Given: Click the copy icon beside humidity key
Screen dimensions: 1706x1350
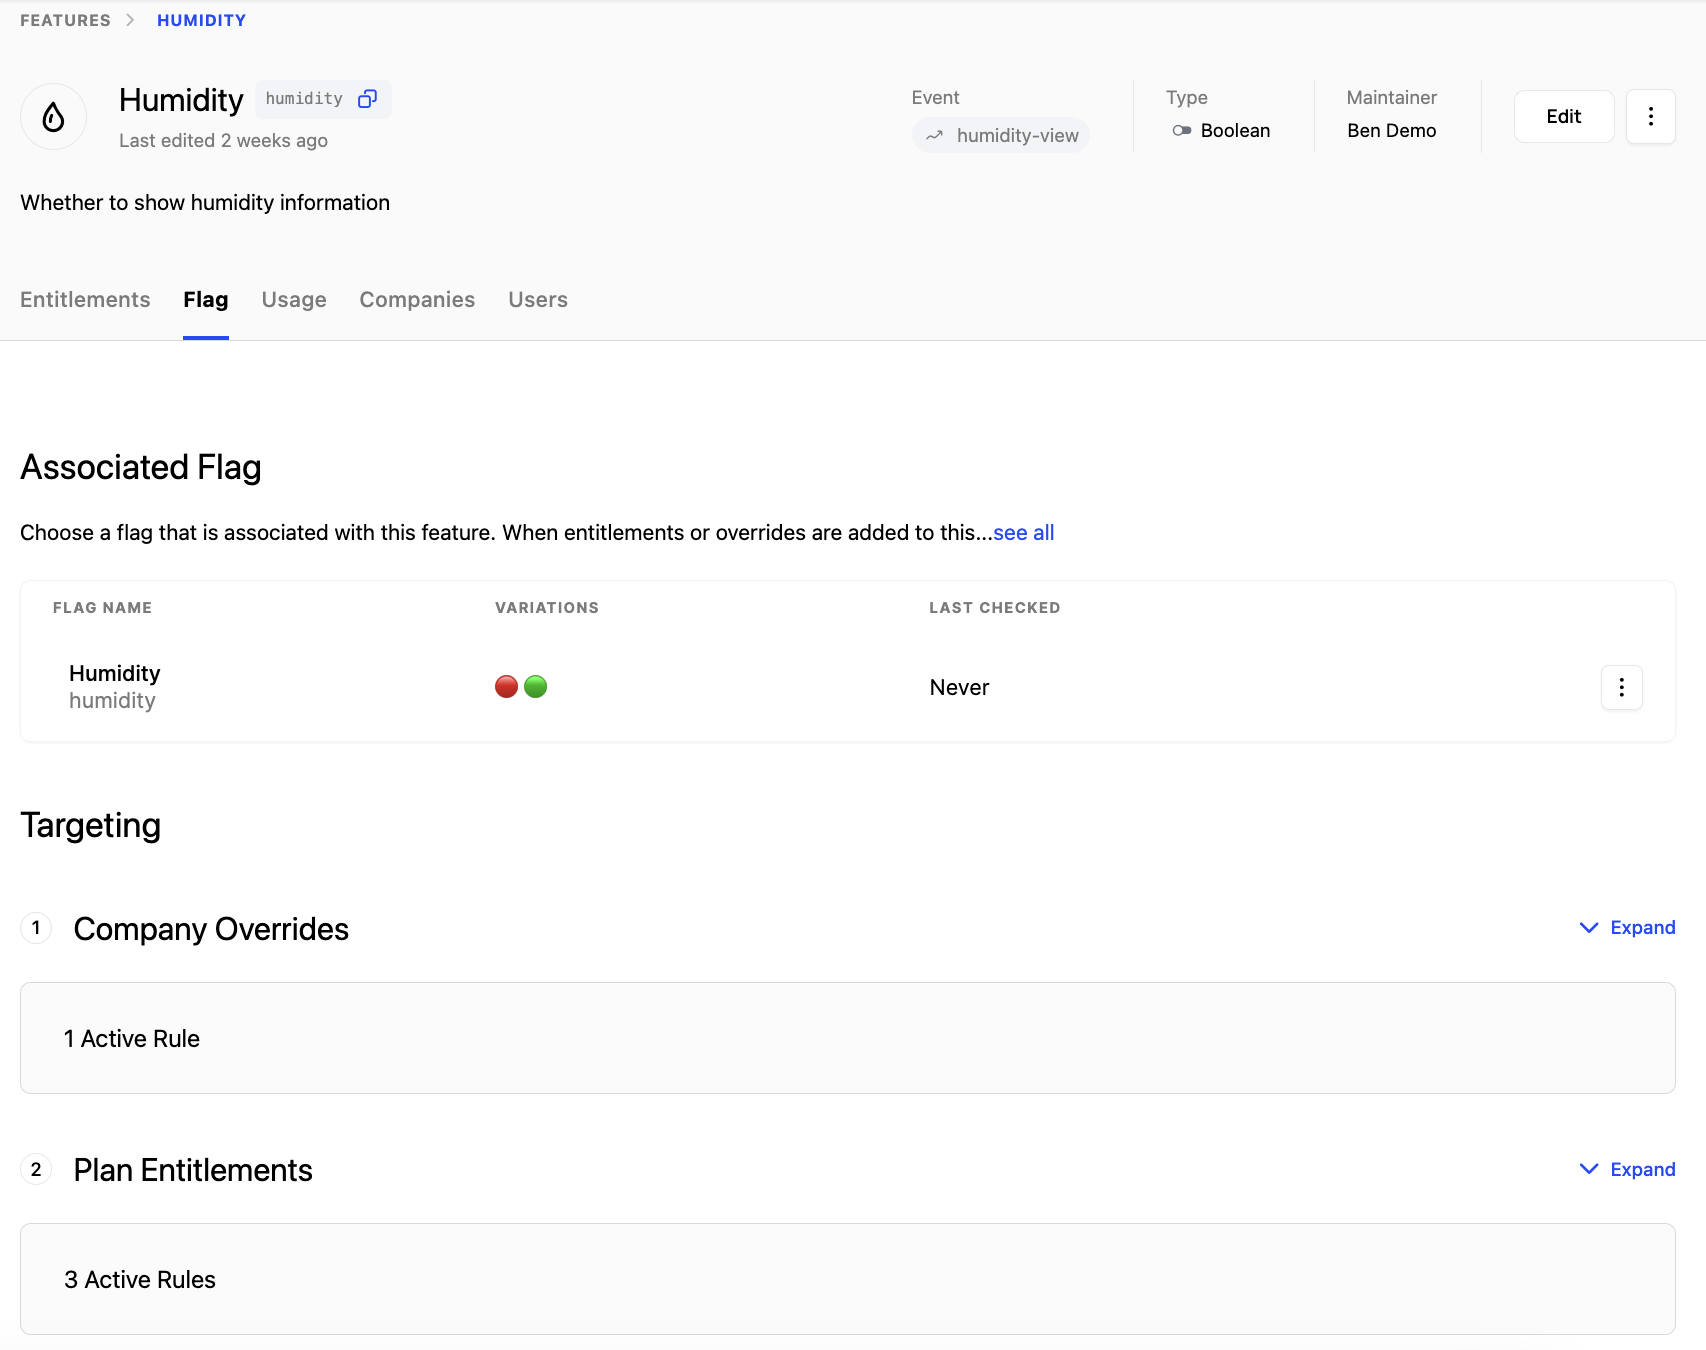Looking at the screenshot, I should (x=367, y=99).
